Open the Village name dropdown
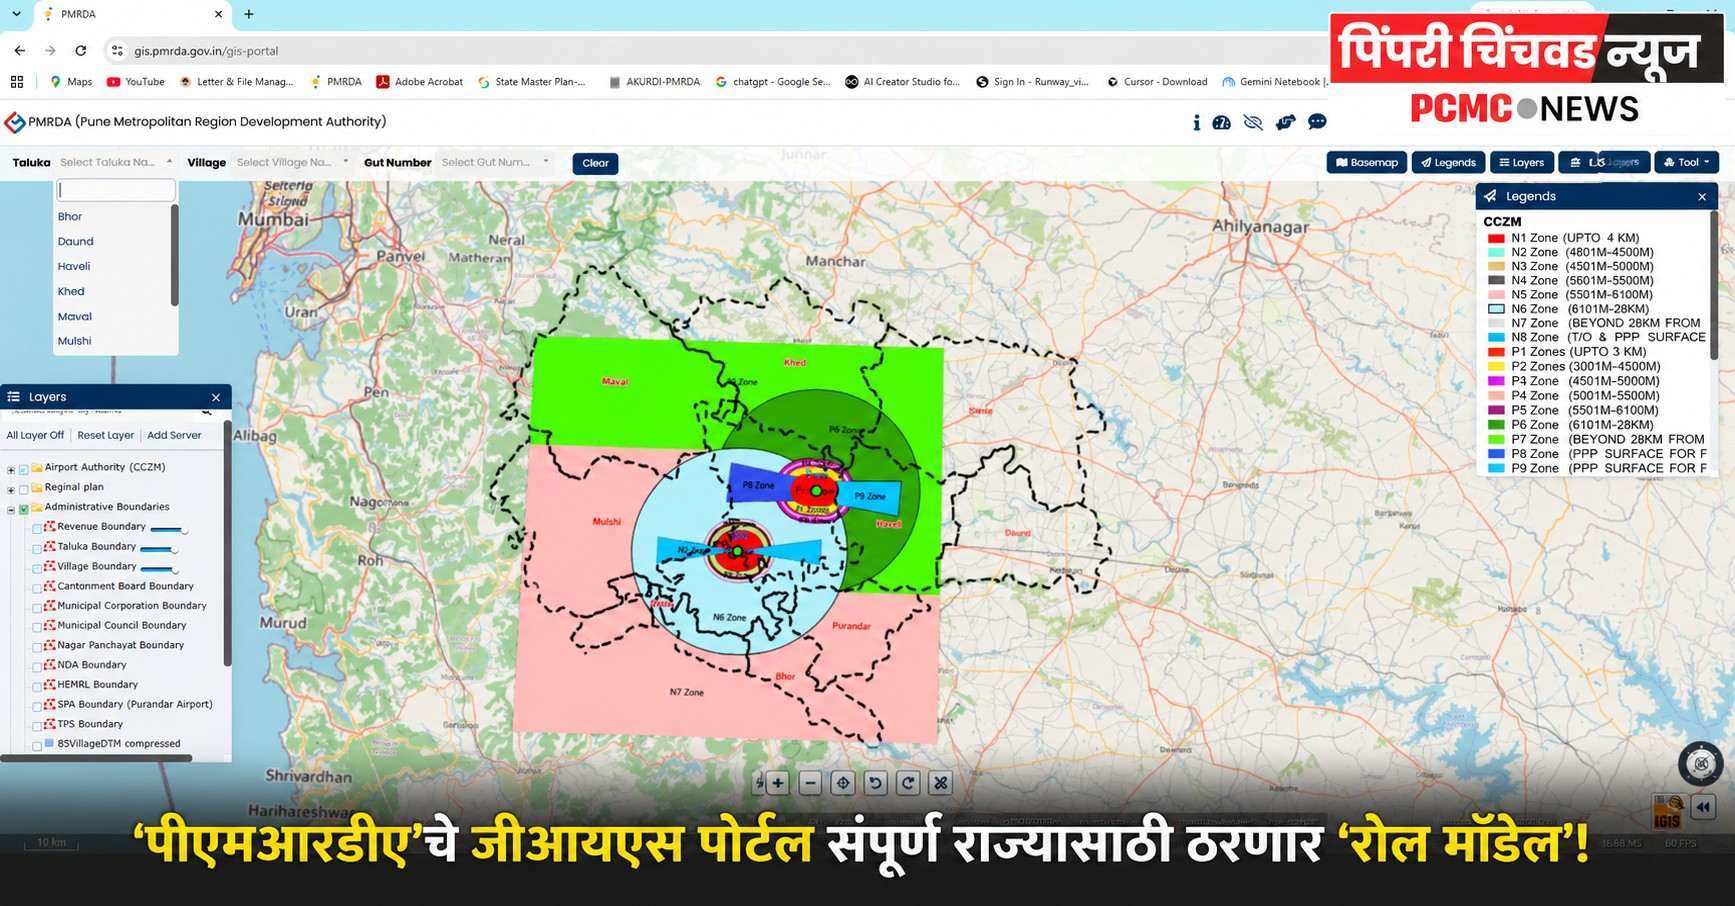Viewport: 1735px width, 906px height. pos(292,162)
